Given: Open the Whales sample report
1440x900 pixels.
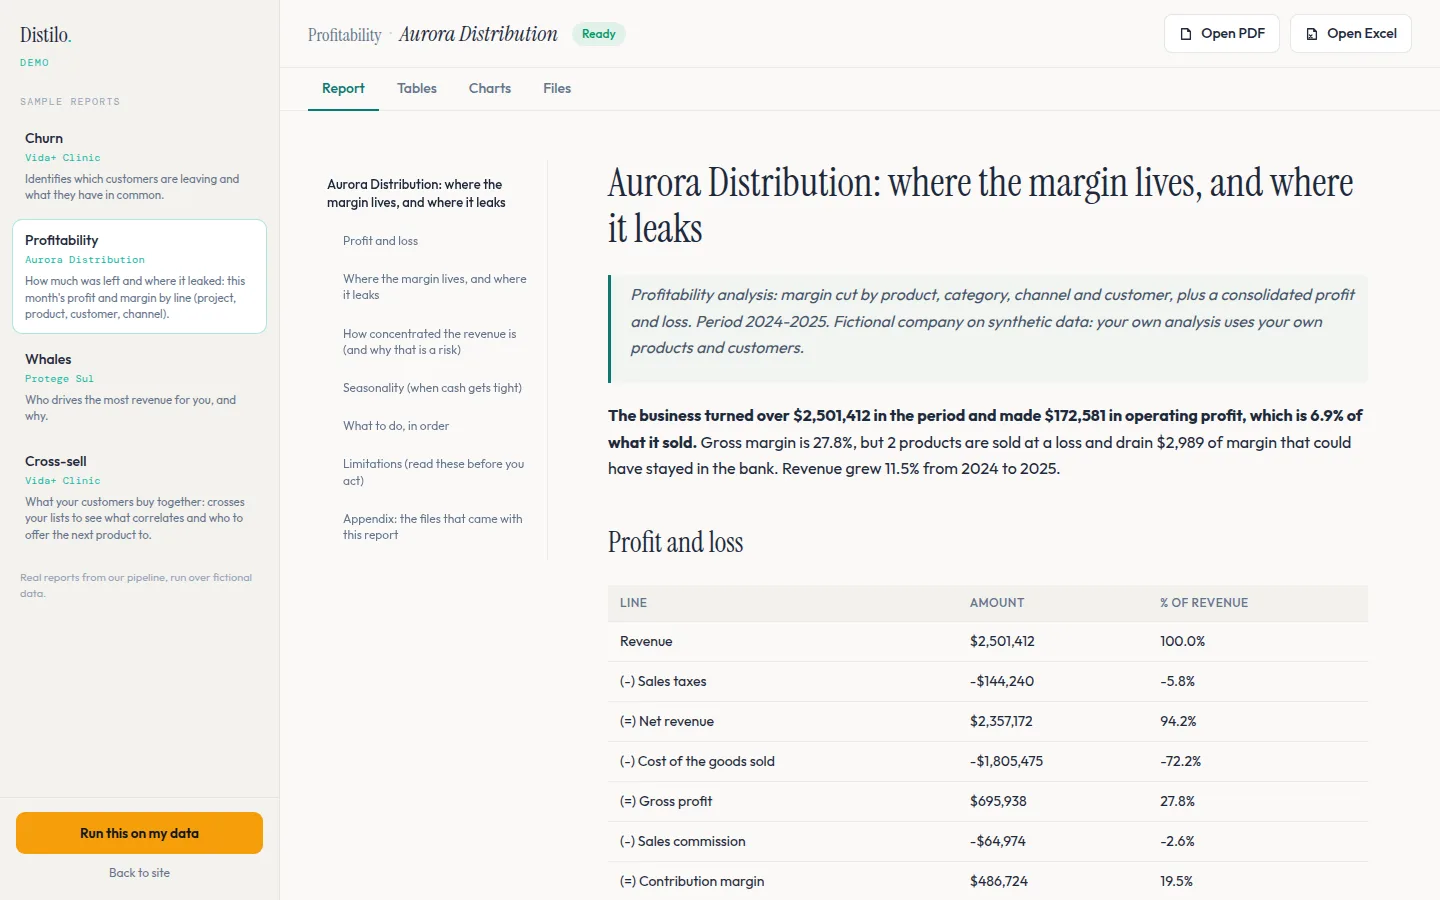Looking at the screenshot, I should coord(139,387).
